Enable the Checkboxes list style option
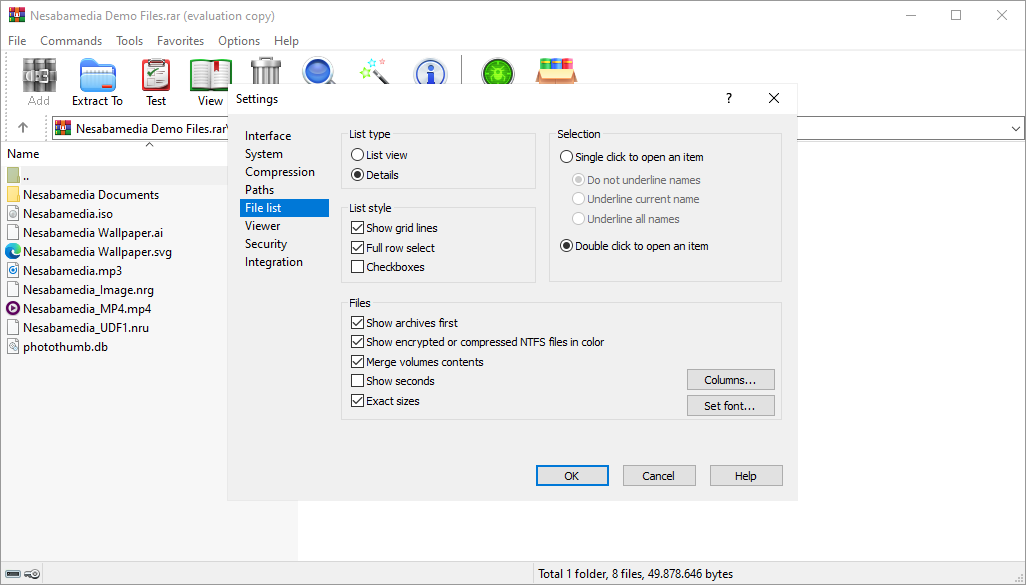The width and height of the screenshot is (1026, 585). coord(358,267)
